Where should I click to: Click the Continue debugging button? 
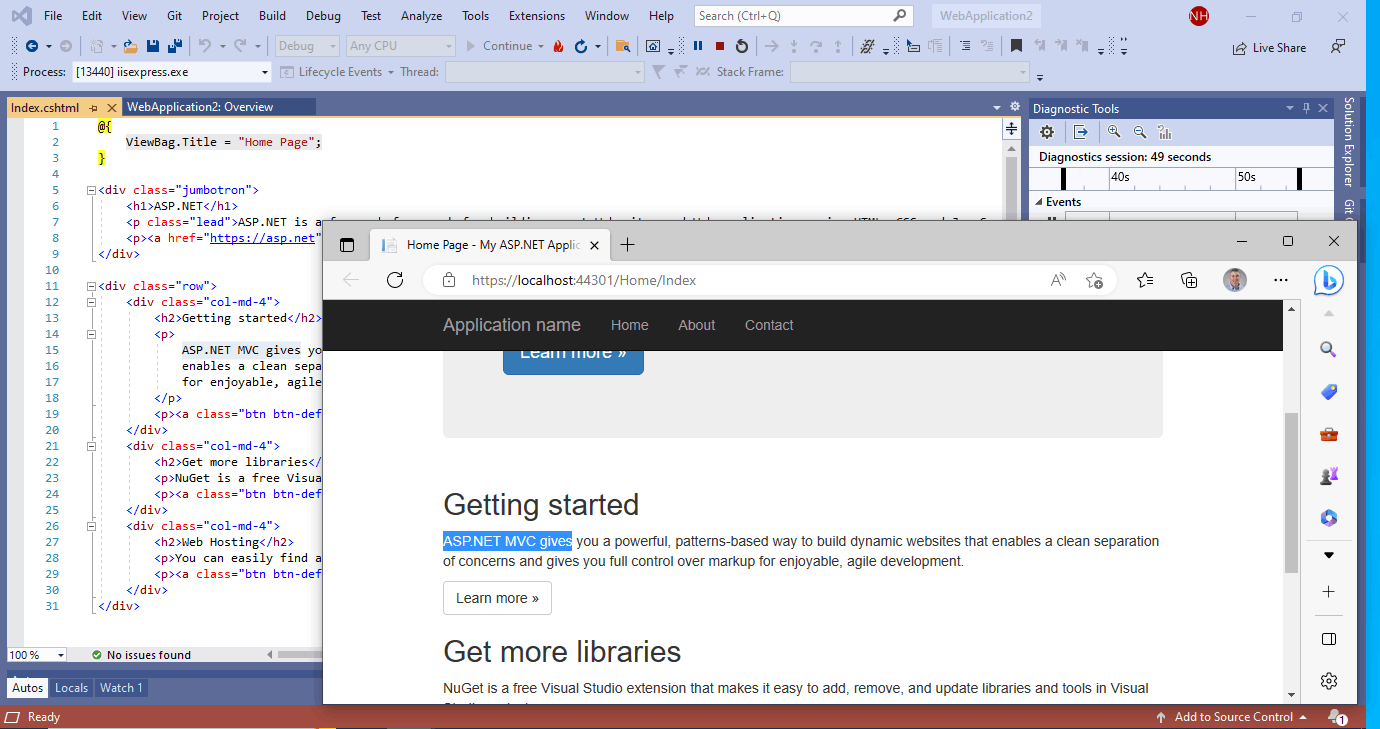pyautogui.click(x=498, y=46)
